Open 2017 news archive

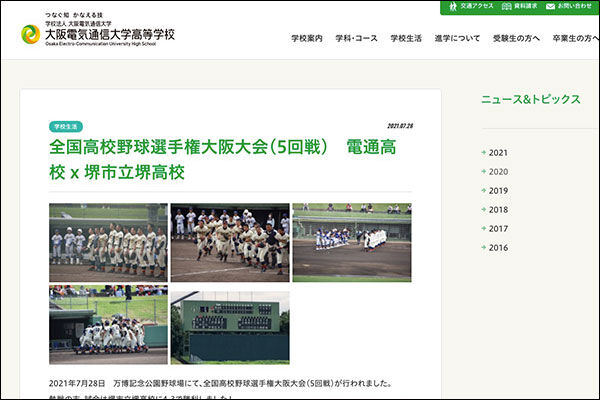(x=498, y=229)
